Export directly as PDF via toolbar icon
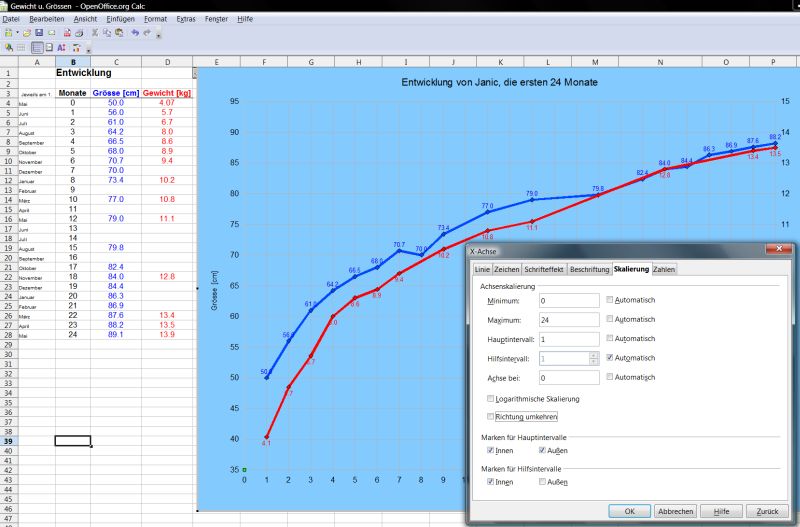Image resolution: width=800 pixels, height=527 pixels. point(67,33)
